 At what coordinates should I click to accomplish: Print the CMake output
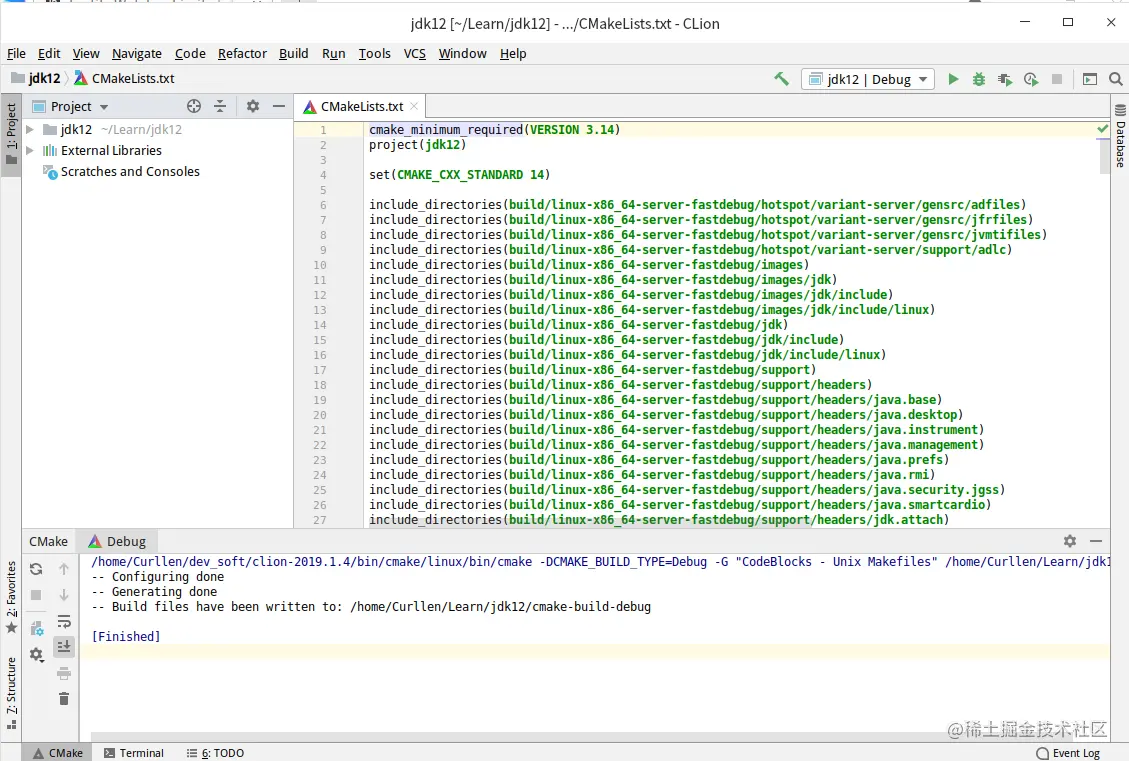click(63, 673)
